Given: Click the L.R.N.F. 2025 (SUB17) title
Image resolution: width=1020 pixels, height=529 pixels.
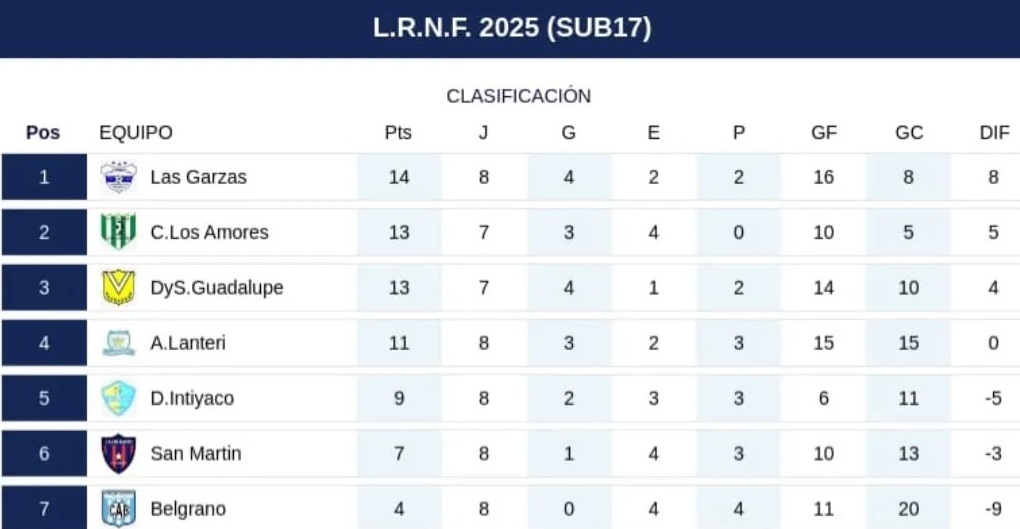Looking at the screenshot, I should 512,28.
